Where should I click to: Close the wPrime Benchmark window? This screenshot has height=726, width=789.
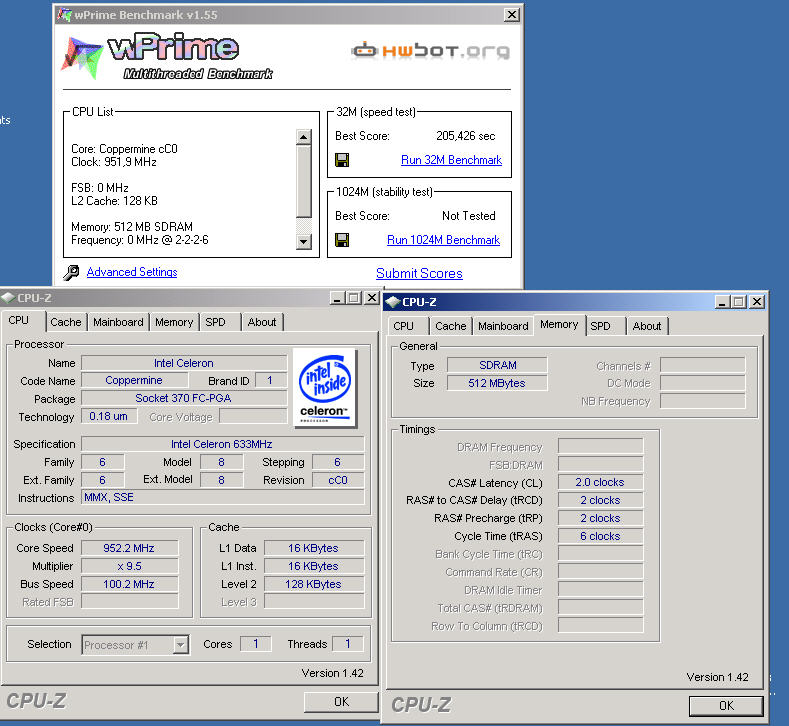coord(511,15)
